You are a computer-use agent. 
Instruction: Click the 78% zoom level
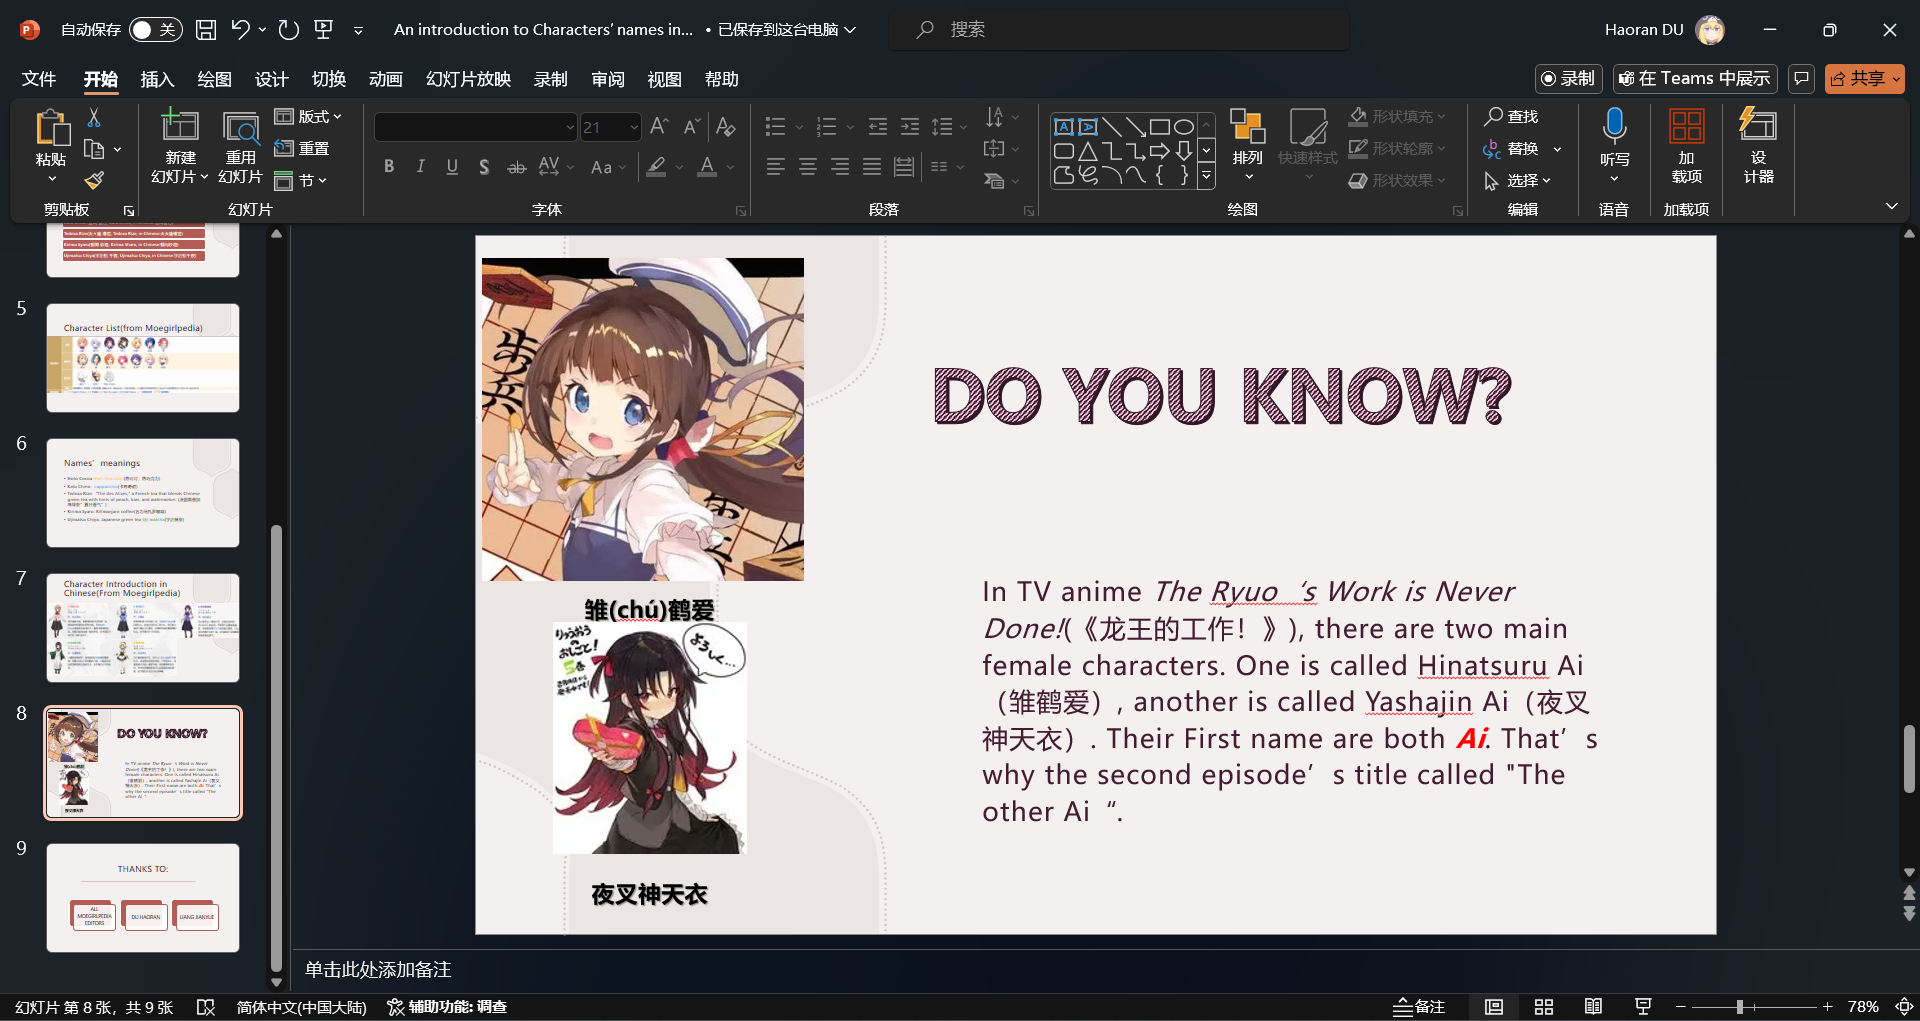[x=1863, y=1007]
